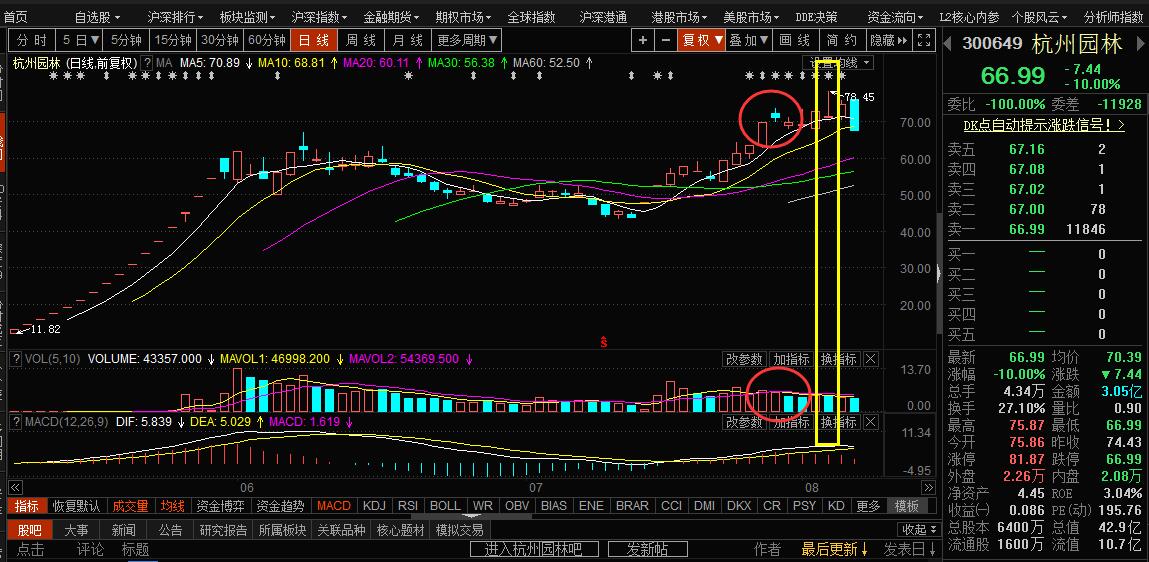Image resolution: width=1149 pixels, height=562 pixels.
Task: Select the KDJ indicator
Action: click(x=374, y=506)
